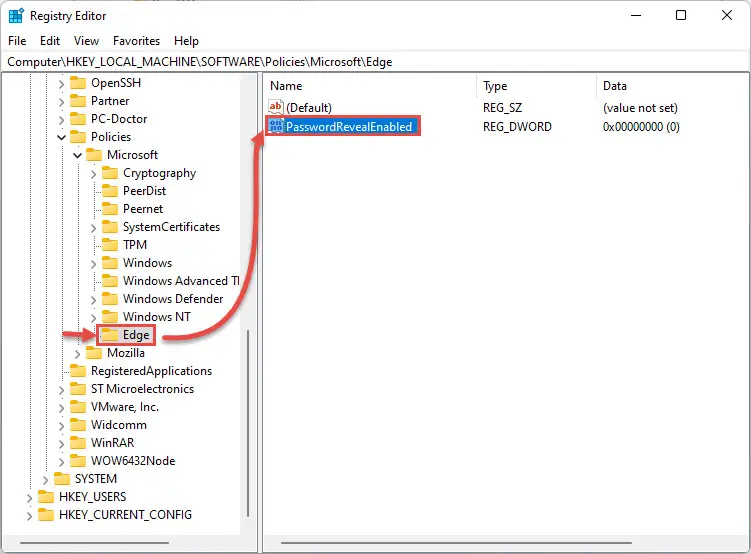
Task: Click the tree pane horizontal scrollbar
Action: 94,543
